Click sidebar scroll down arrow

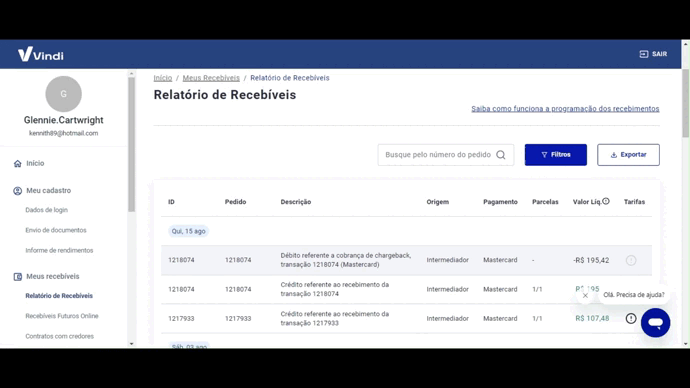point(132,344)
